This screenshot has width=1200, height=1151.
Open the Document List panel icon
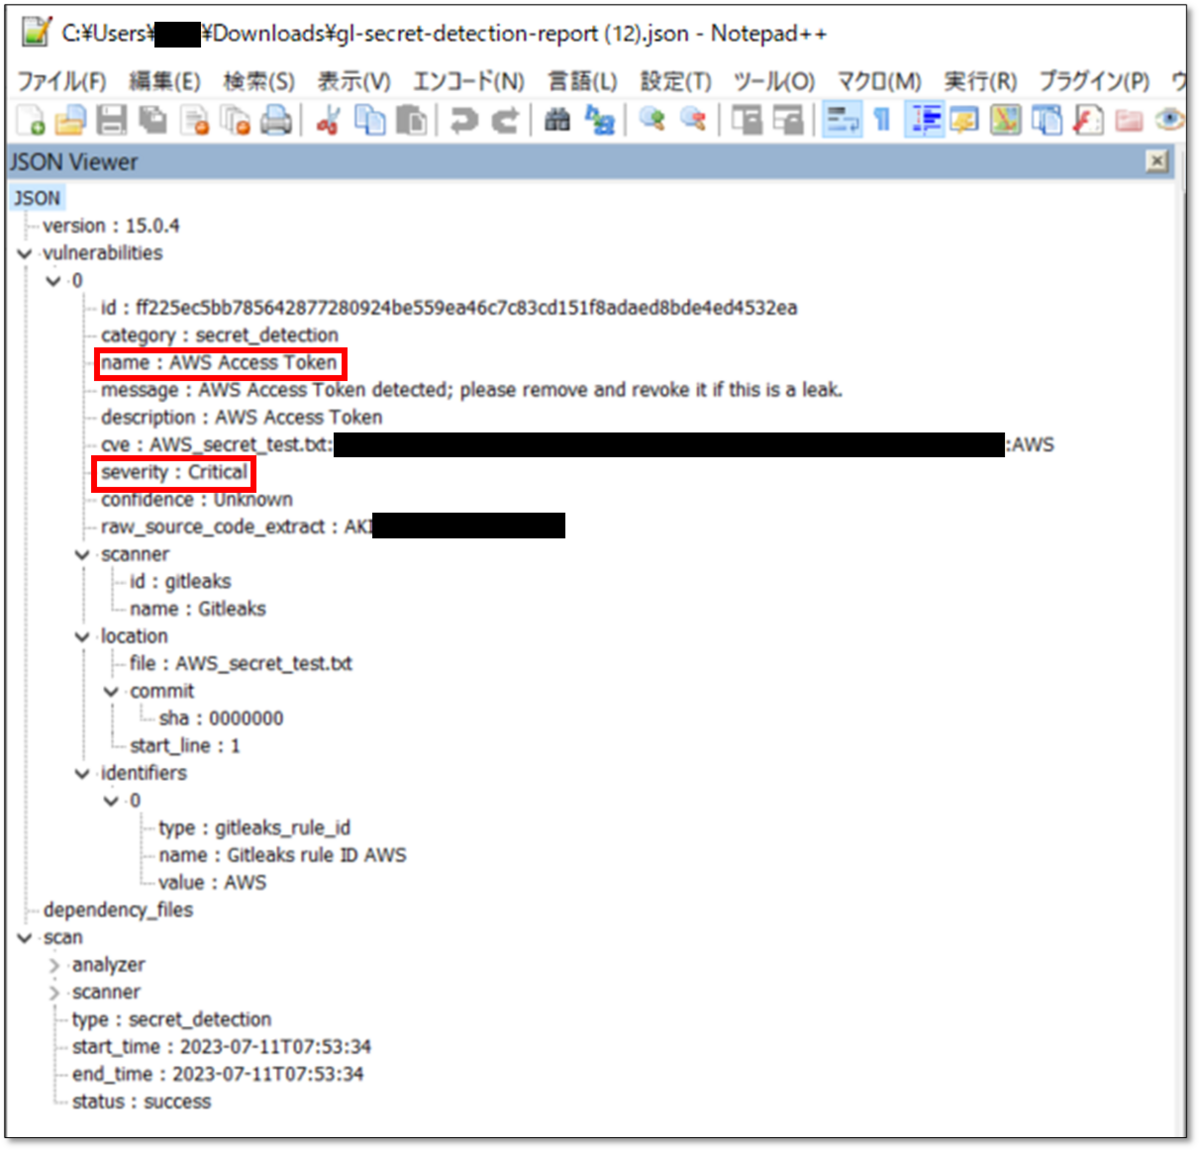[1047, 121]
